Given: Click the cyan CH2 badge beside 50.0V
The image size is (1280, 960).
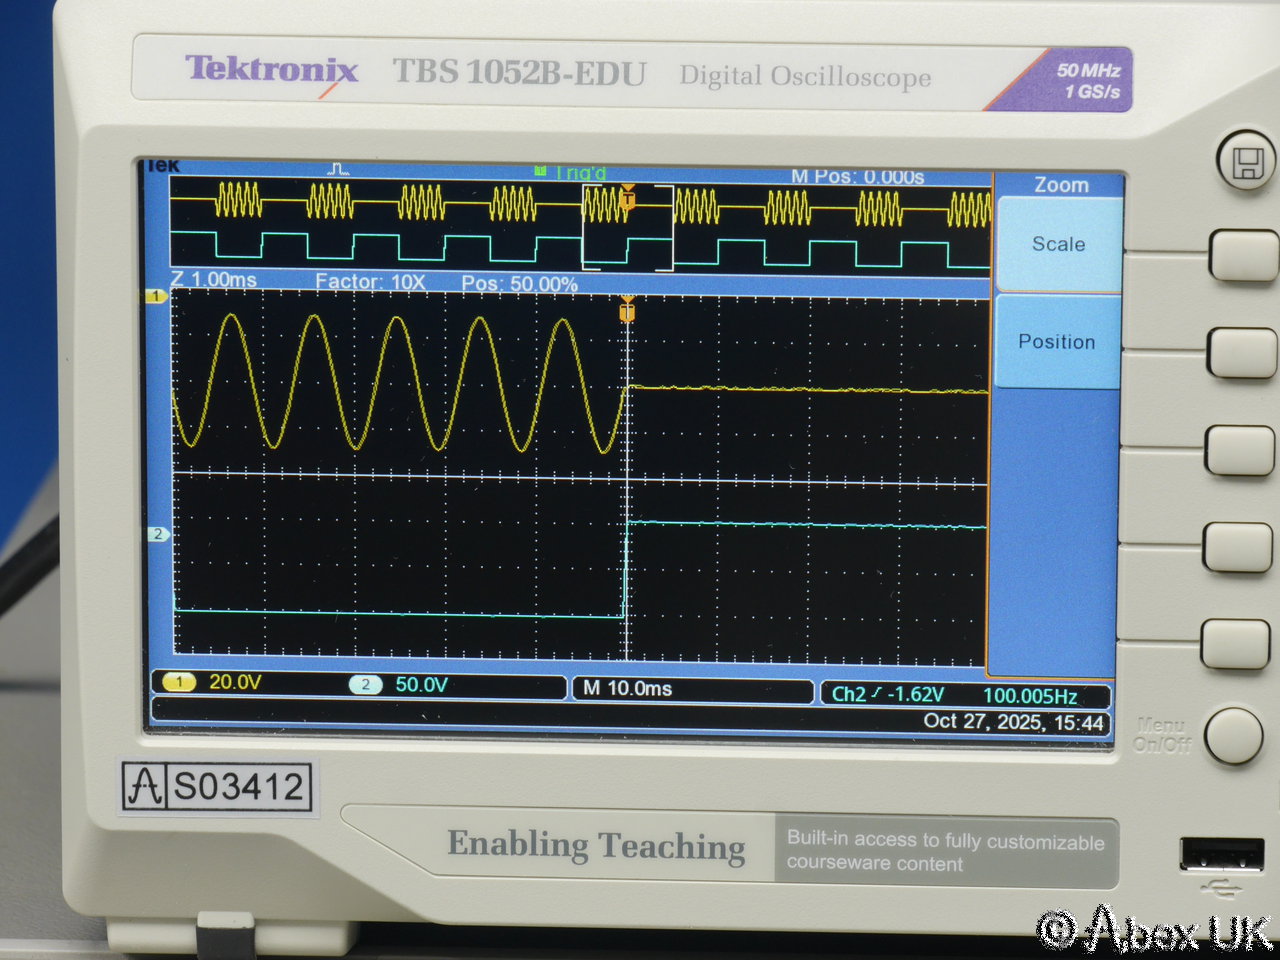Looking at the screenshot, I should (365, 685).
